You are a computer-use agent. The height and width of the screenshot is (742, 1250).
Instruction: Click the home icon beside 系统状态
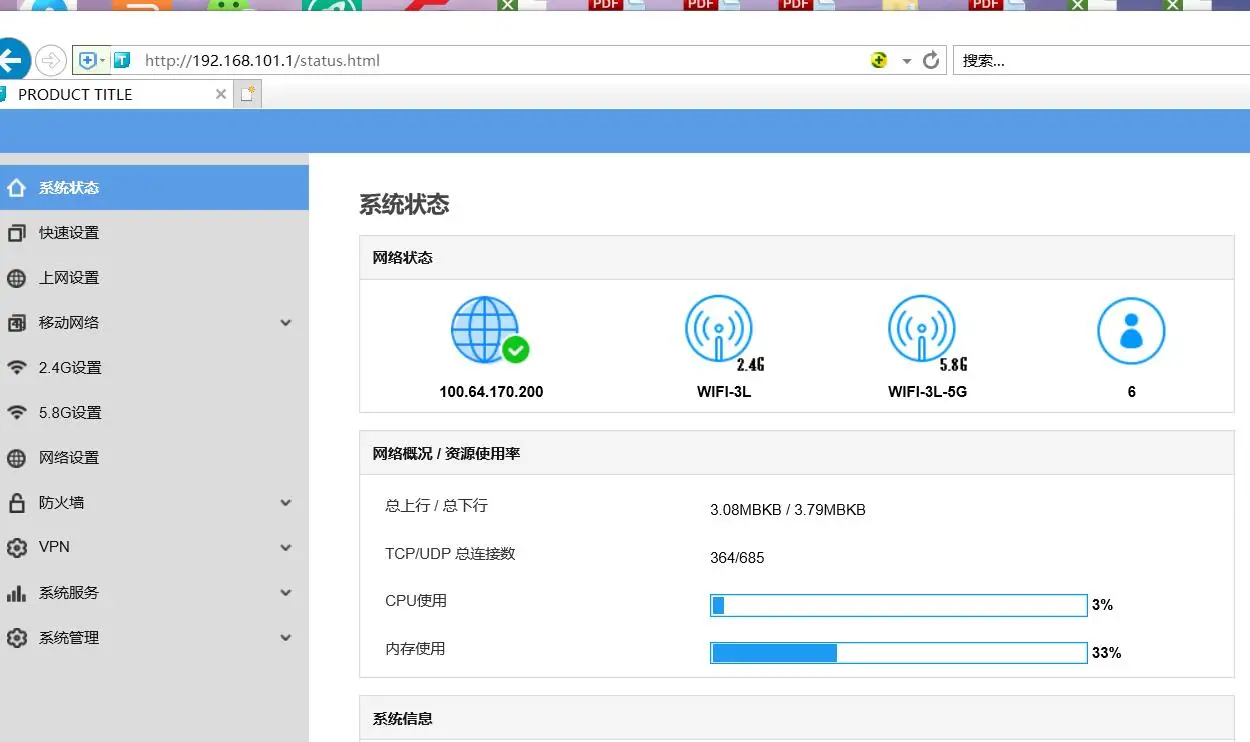(16, 188)
